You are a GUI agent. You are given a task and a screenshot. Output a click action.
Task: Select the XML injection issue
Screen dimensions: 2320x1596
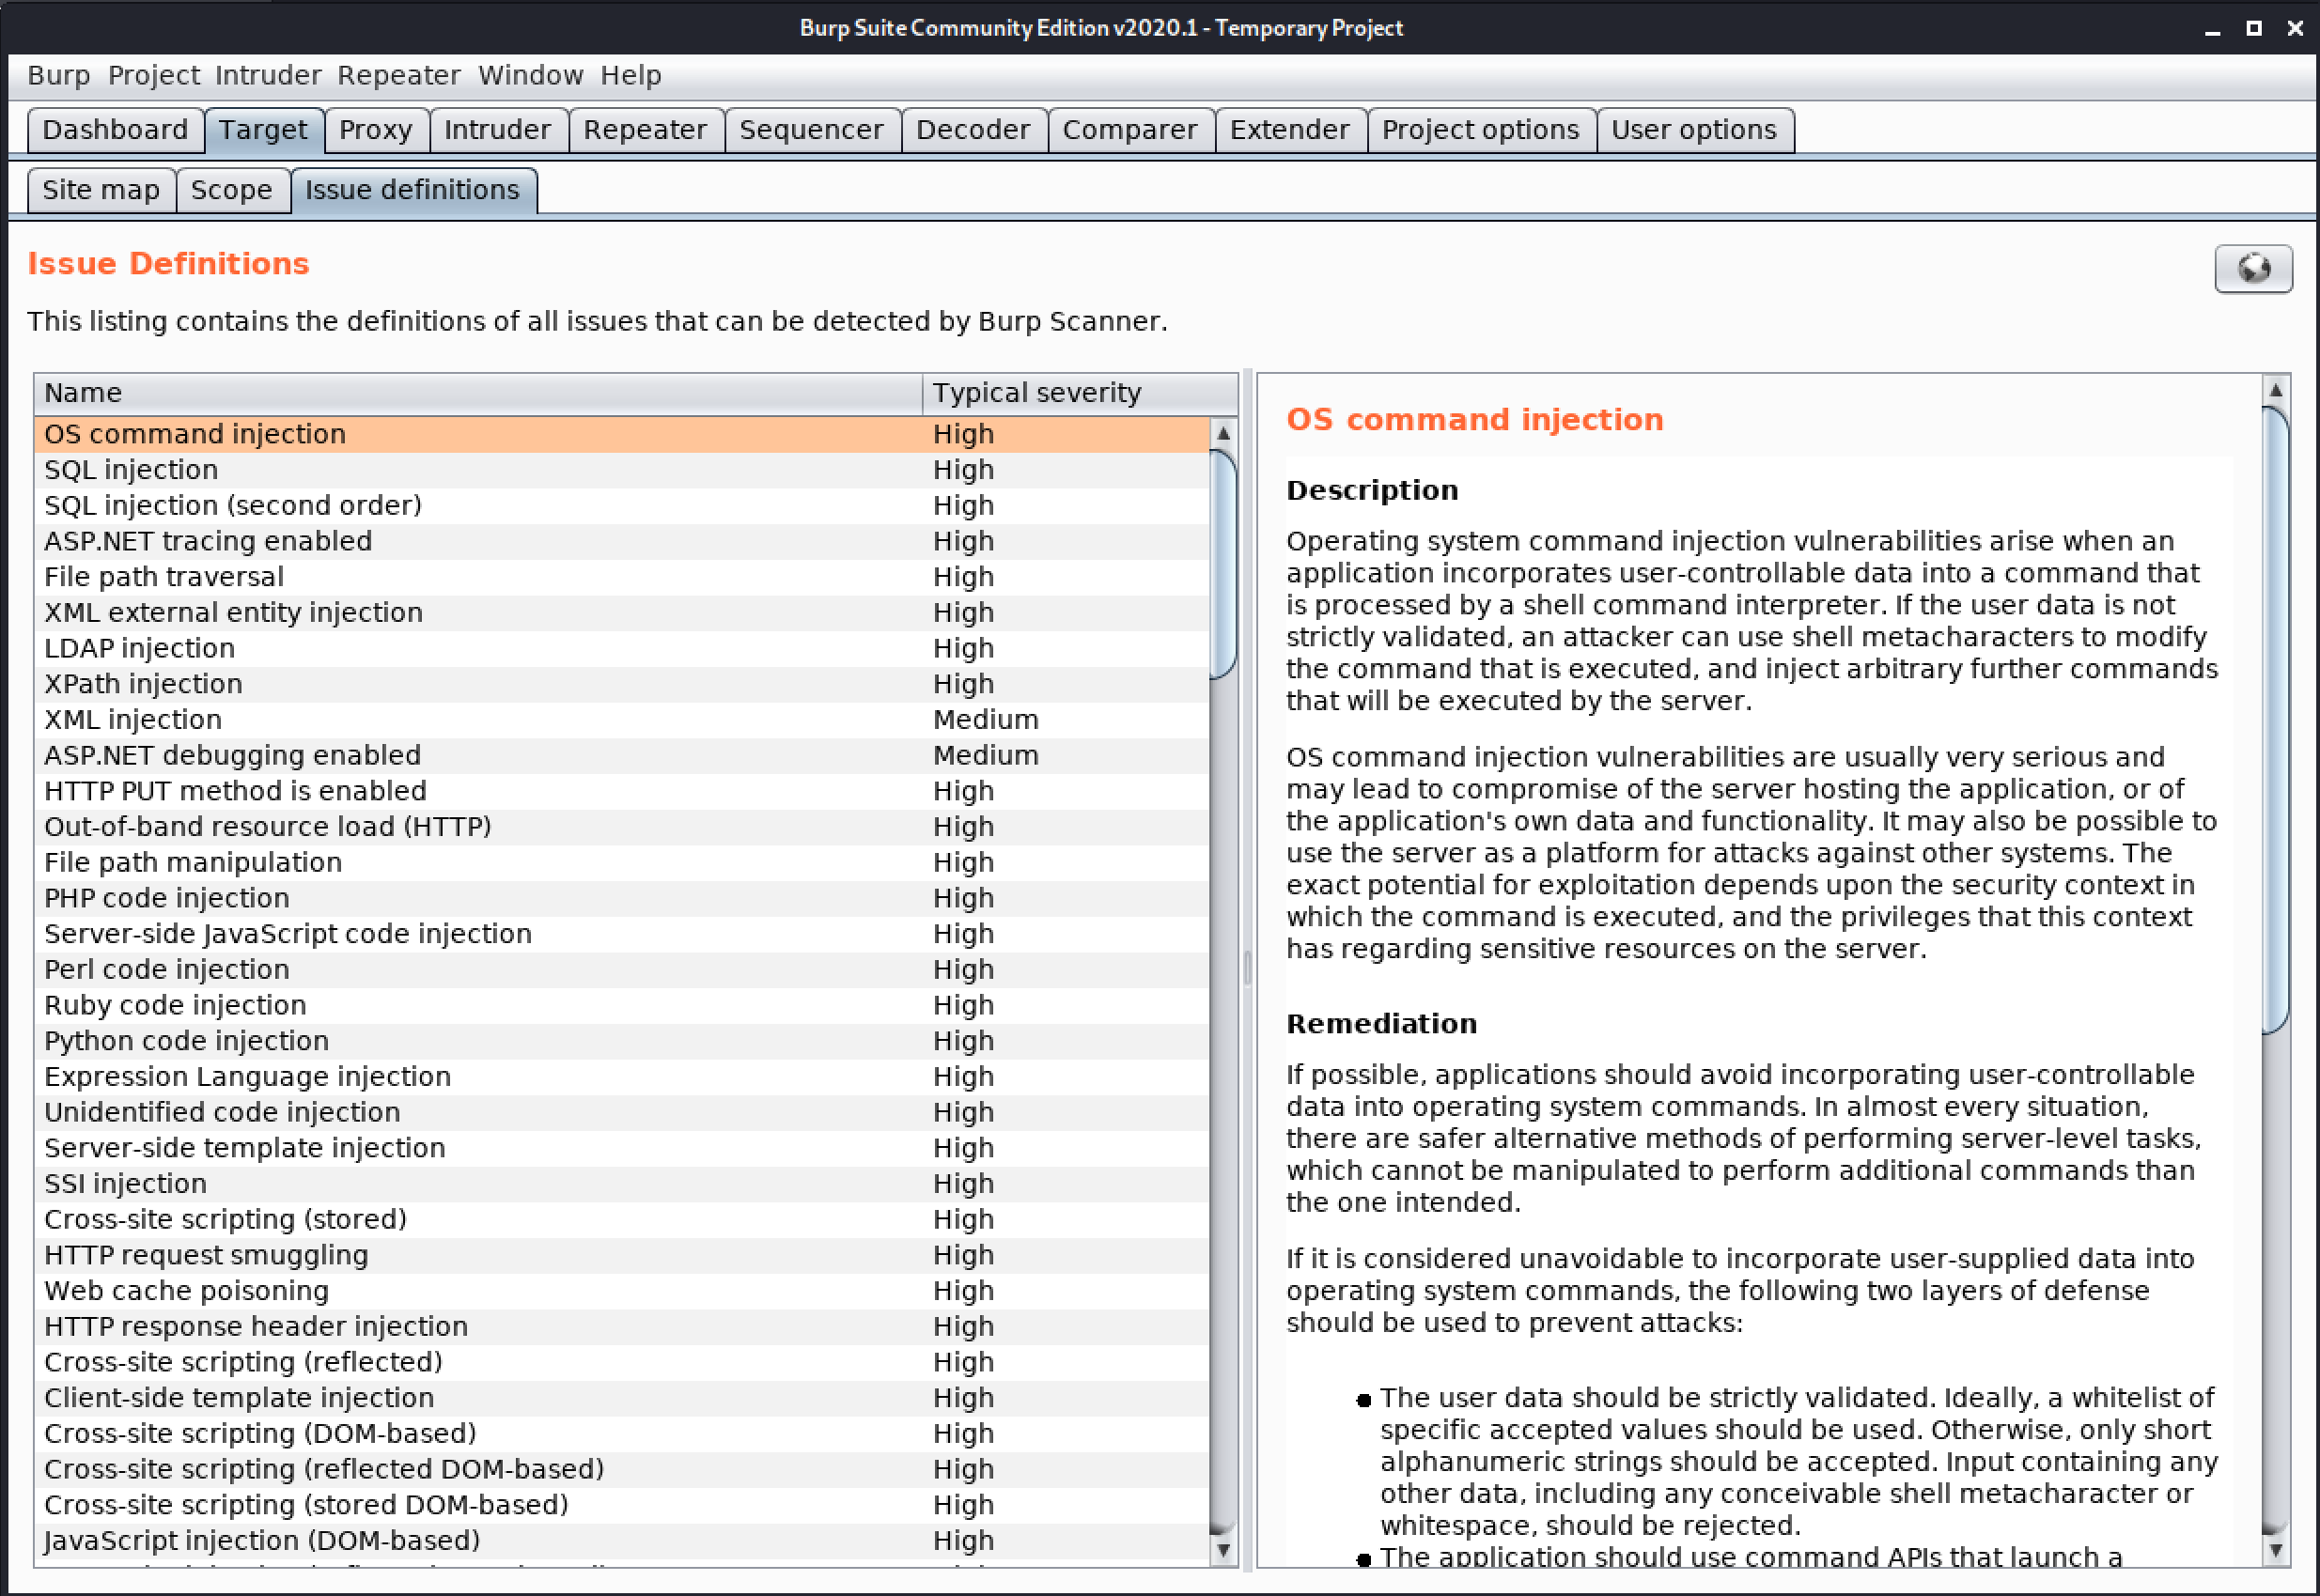(x=133, y=720)
